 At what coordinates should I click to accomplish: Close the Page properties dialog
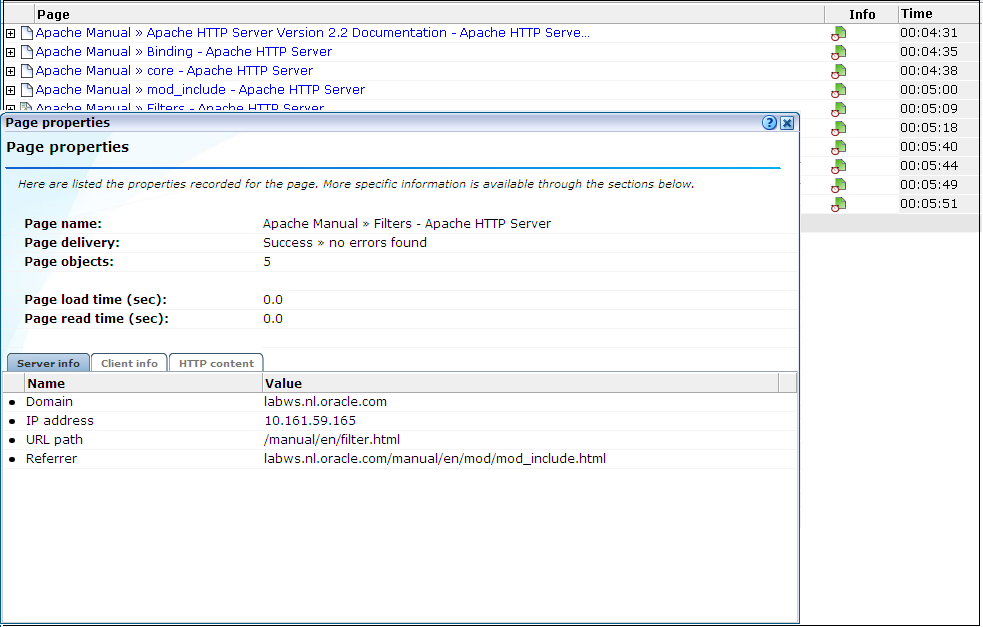787,123
